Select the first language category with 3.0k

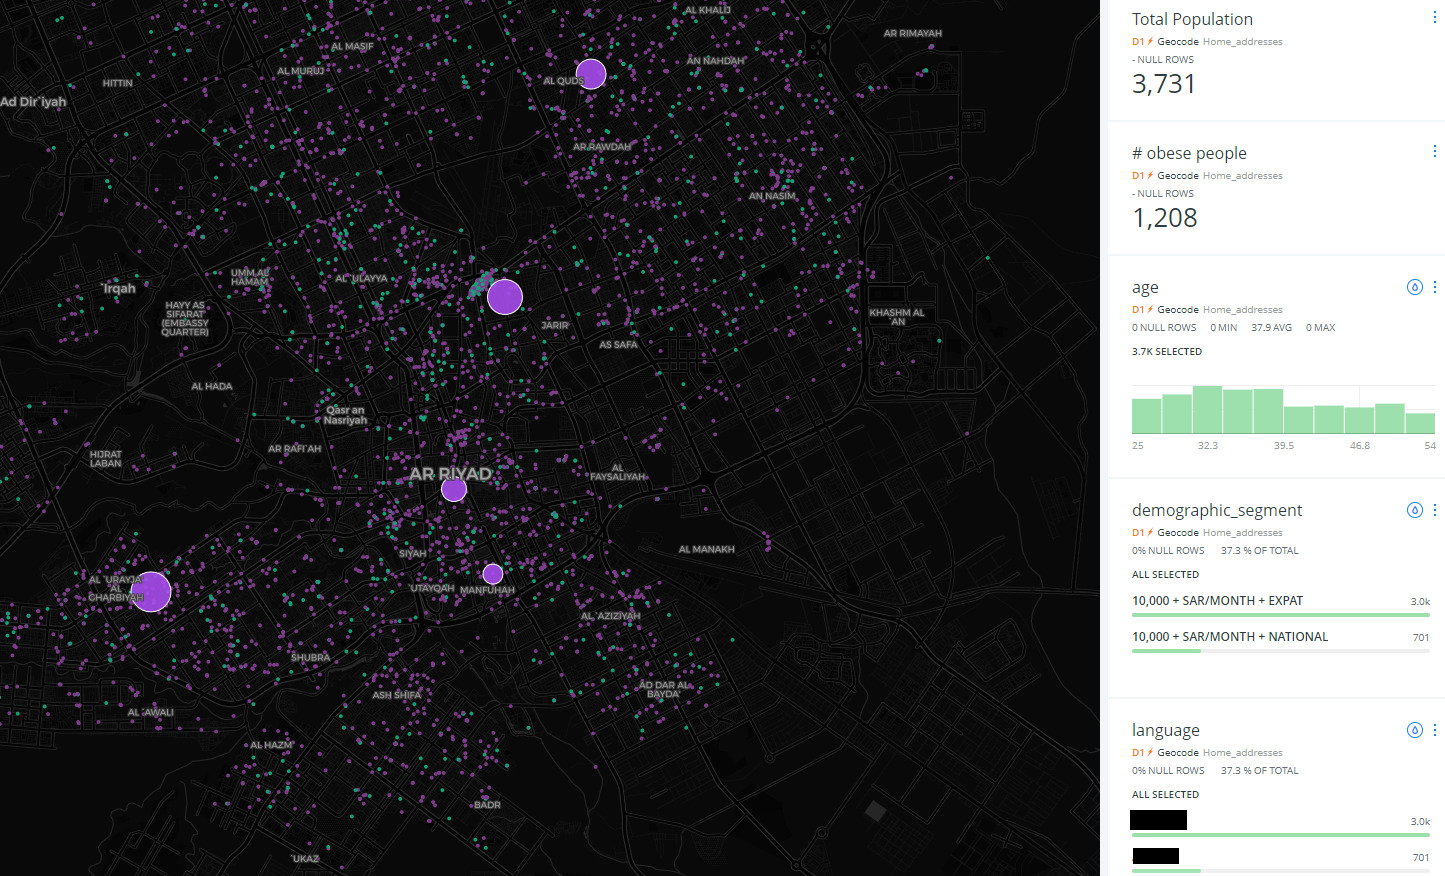click(1158, 820)
